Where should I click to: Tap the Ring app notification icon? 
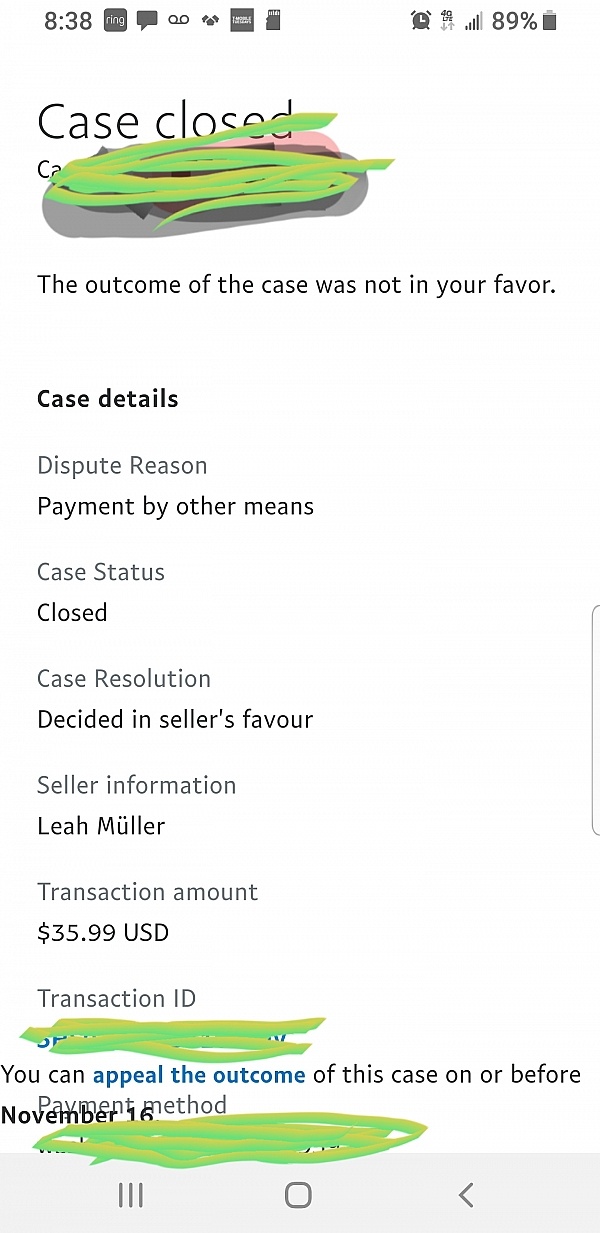click(x=116, y=21)
